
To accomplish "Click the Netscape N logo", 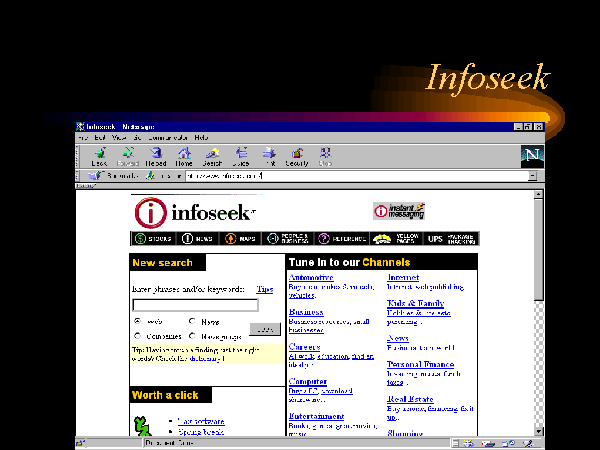I will [x=530, y=155].
